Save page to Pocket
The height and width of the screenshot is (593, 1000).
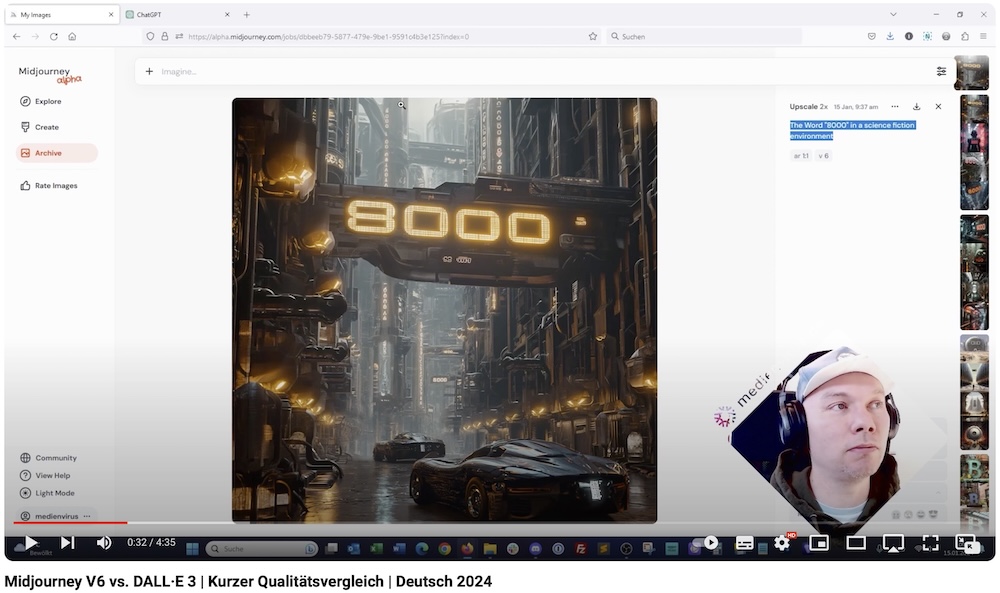(x=871, y=36)
